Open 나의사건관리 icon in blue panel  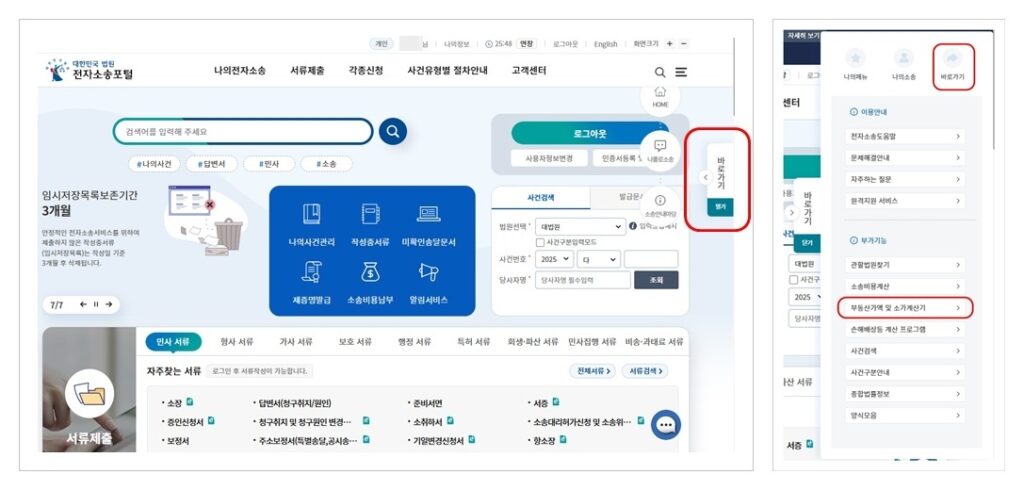[x=312, y=214]
